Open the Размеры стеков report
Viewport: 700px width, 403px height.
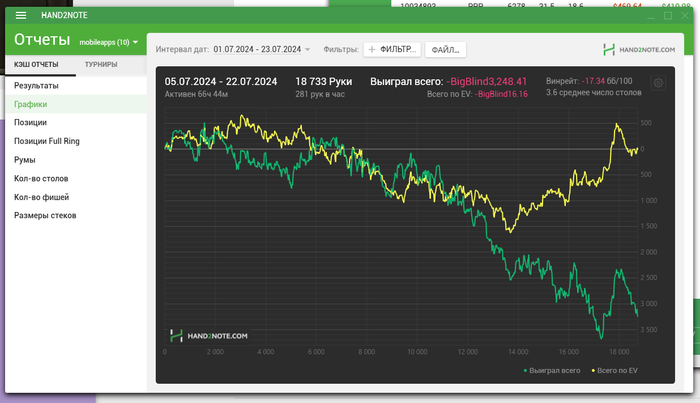tap(76, 216)
